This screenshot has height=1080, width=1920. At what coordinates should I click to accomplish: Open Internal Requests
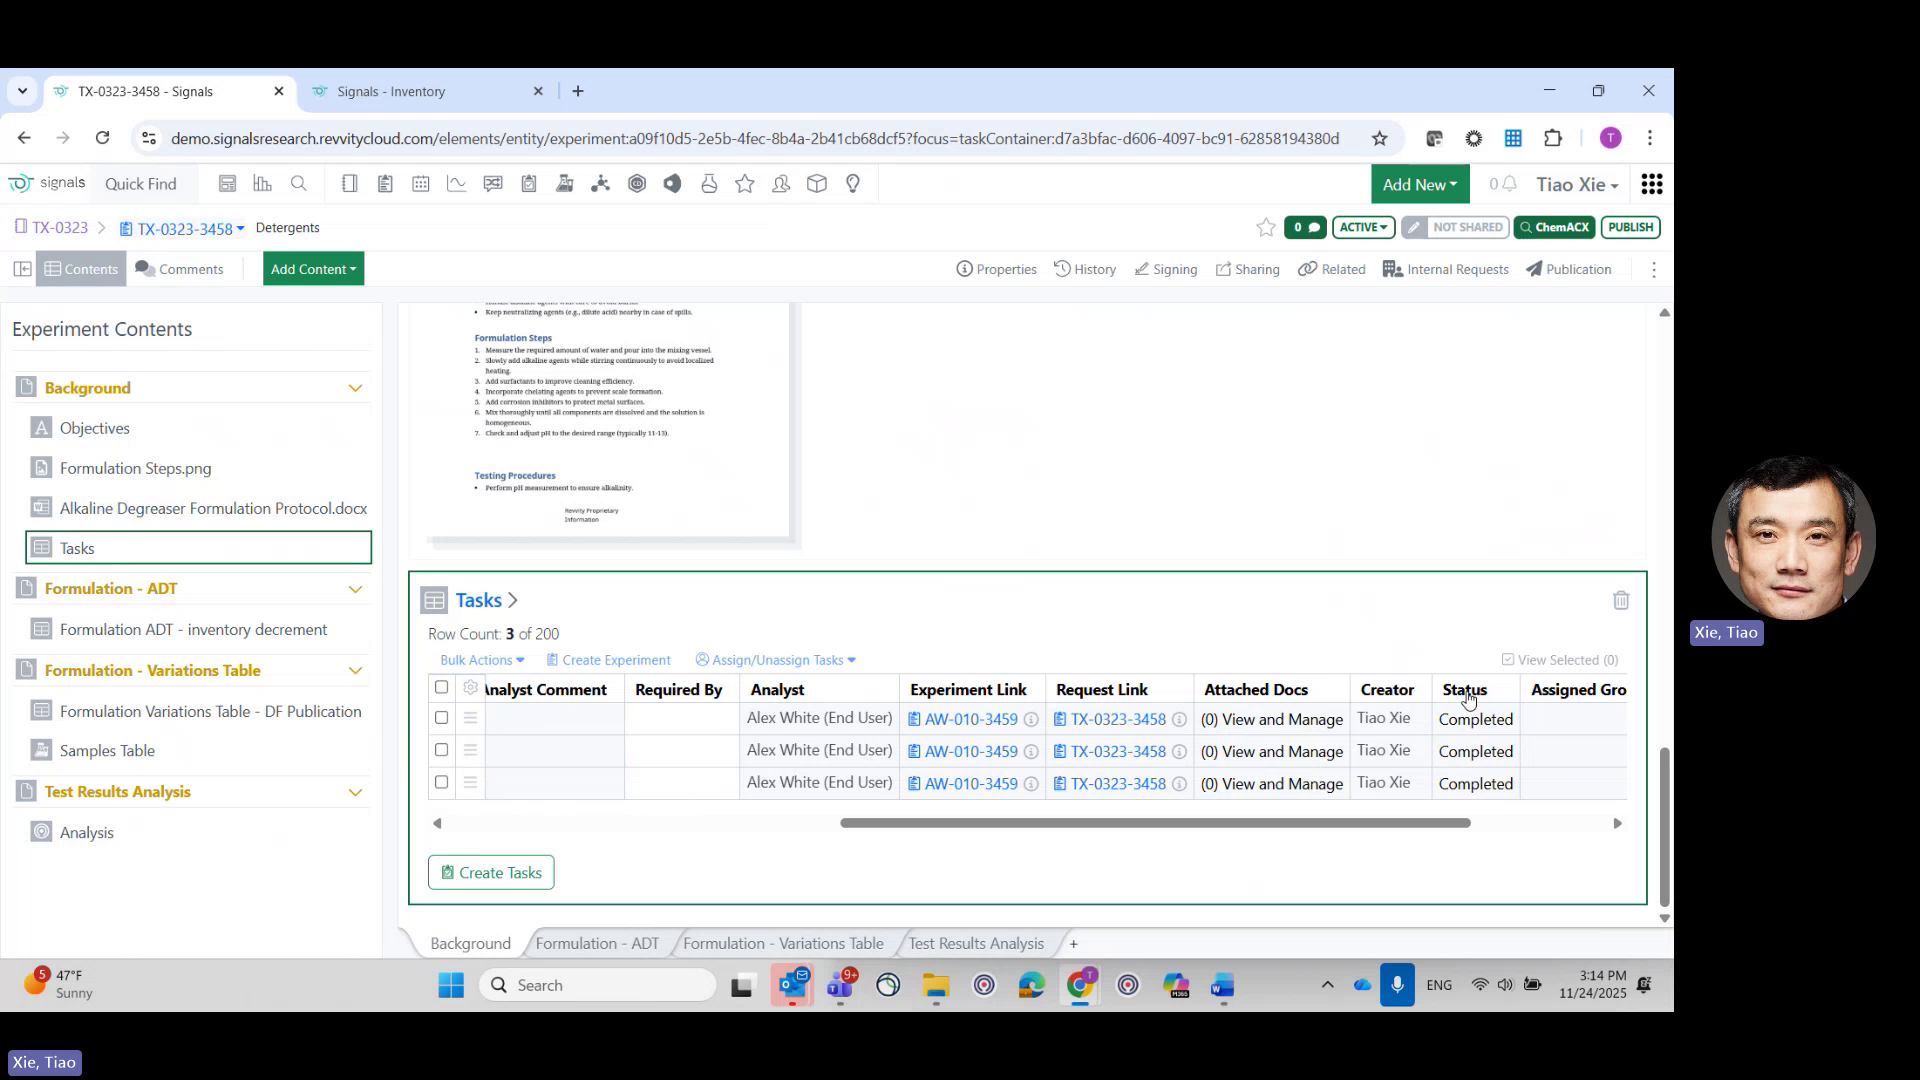[1445, 269]
